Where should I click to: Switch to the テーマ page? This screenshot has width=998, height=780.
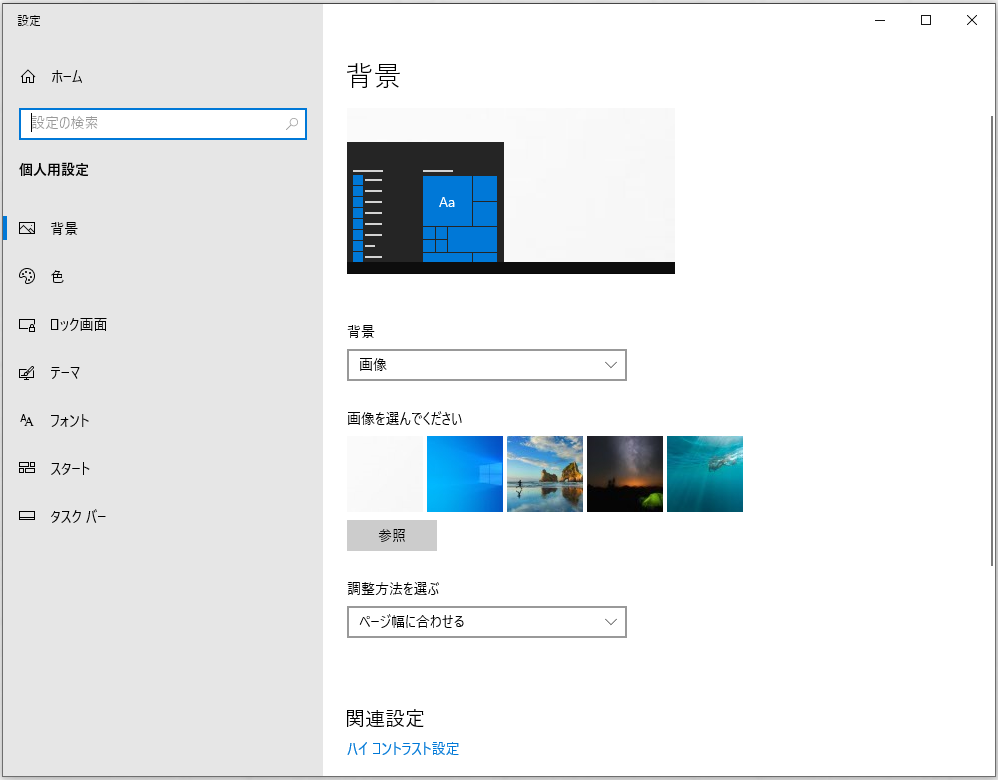click(162, 372)
